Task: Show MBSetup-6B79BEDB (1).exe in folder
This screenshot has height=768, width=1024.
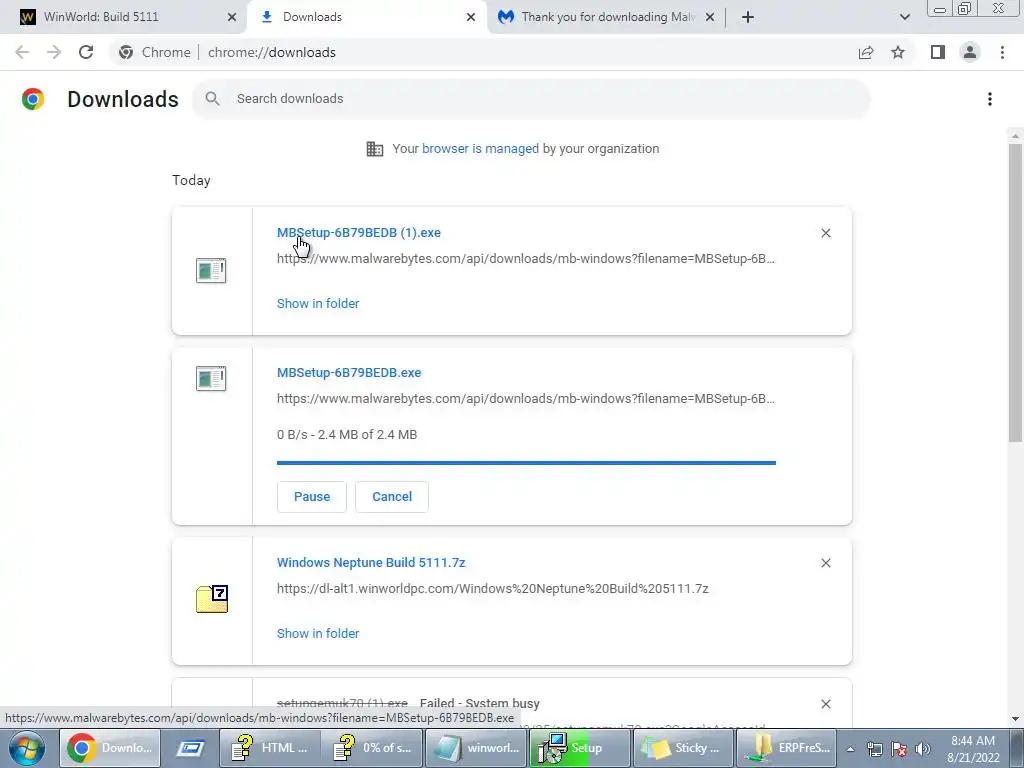Action: click(x=318, y=303)
